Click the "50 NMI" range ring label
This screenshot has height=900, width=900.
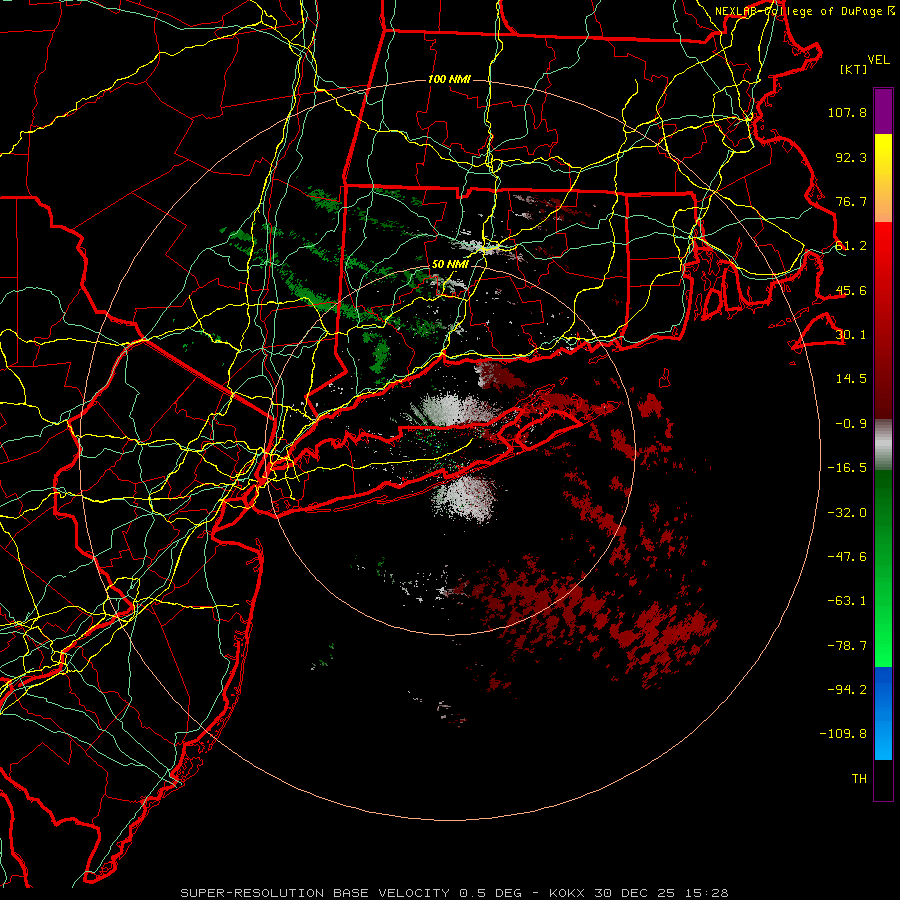point(449,264)
